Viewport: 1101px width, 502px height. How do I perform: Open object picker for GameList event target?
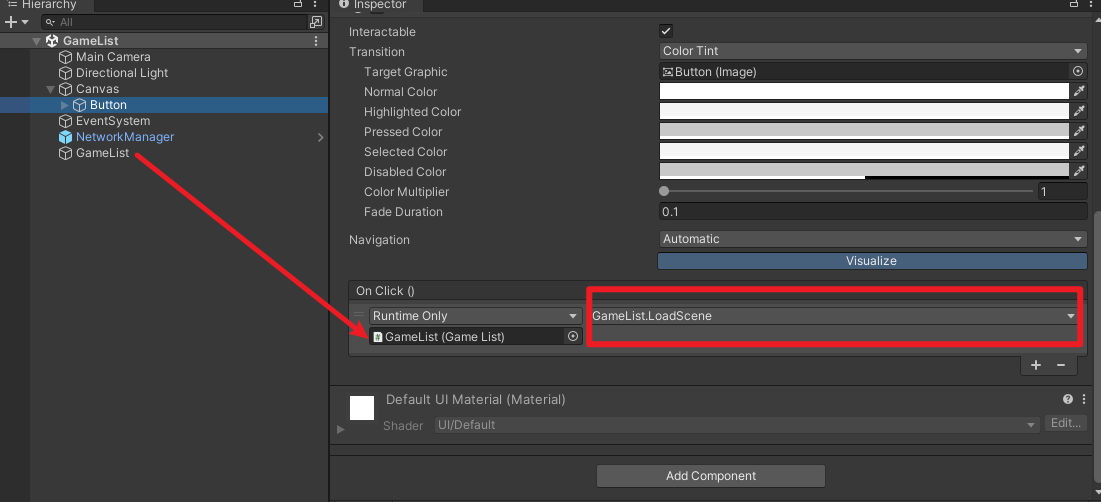(x=573, y=337)
